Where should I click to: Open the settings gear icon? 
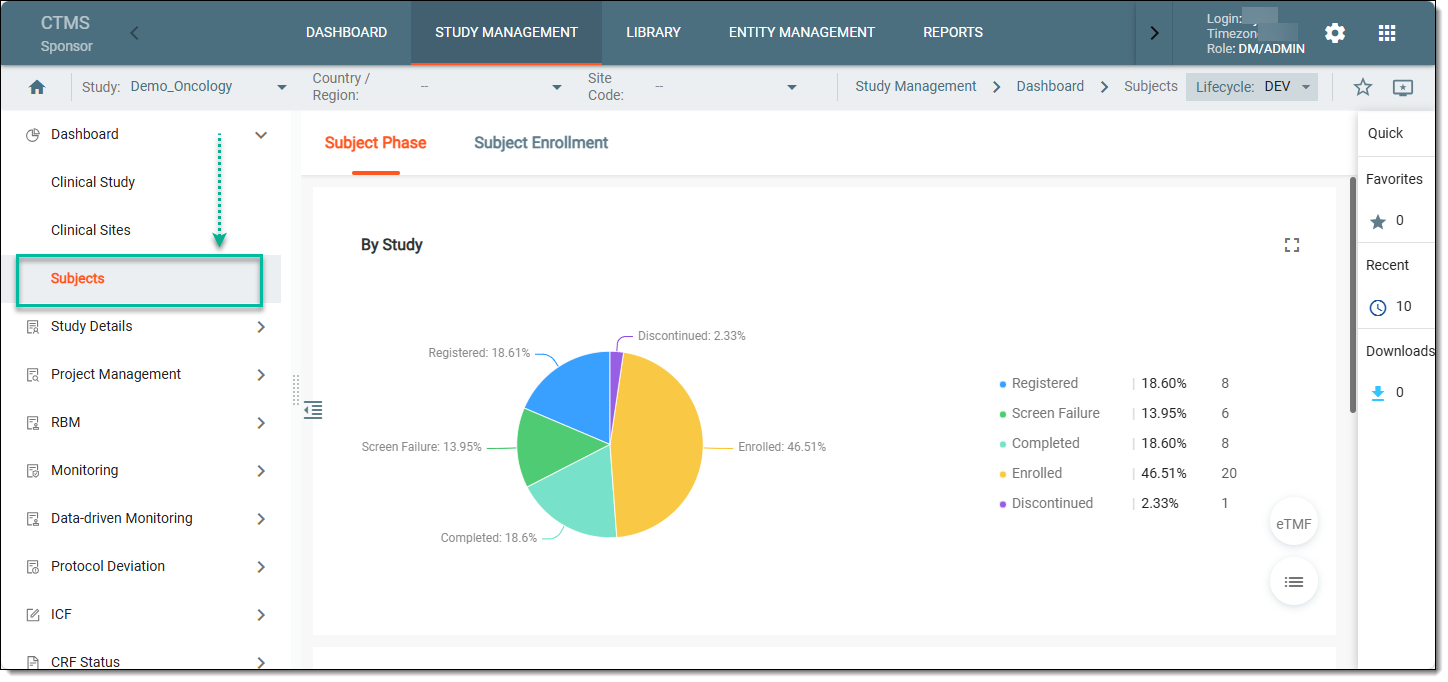coord(1335,33)
